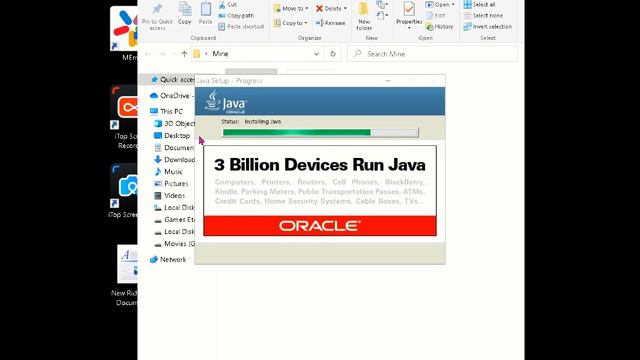640x360 pixels.
Task: Click Invert selection in ribbon
Action: point(487,27)
